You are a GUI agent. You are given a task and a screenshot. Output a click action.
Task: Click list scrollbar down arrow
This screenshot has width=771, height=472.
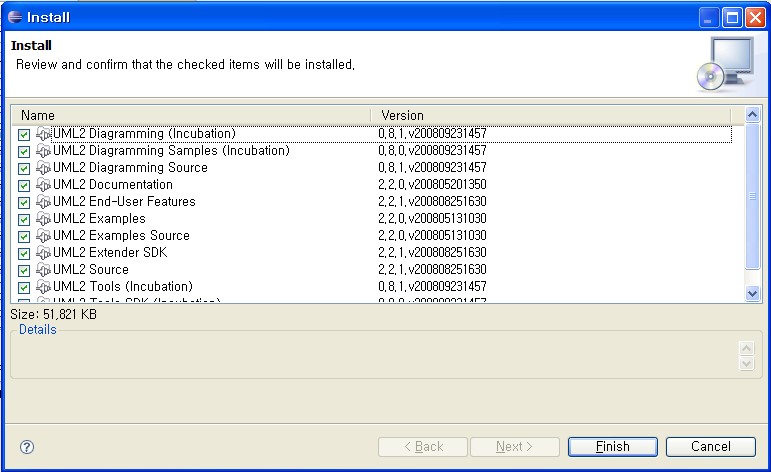[x=752, y=294]
